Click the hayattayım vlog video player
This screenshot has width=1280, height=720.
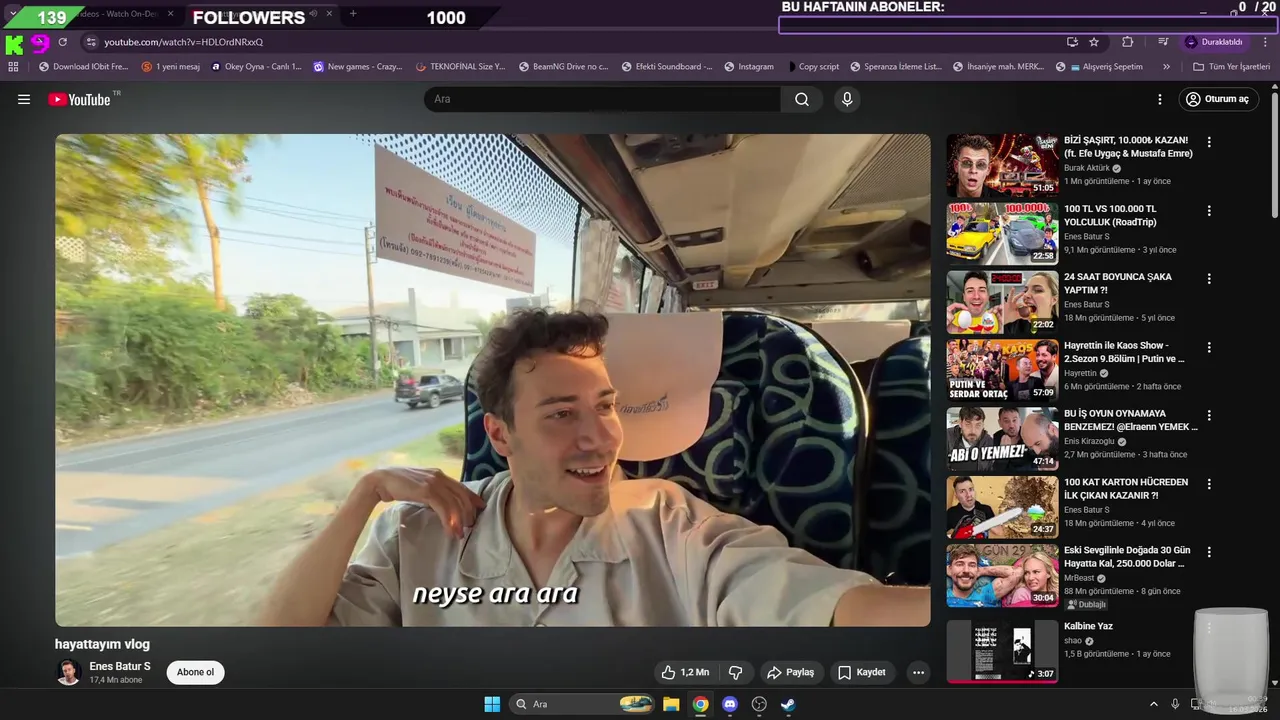[492, 380]
